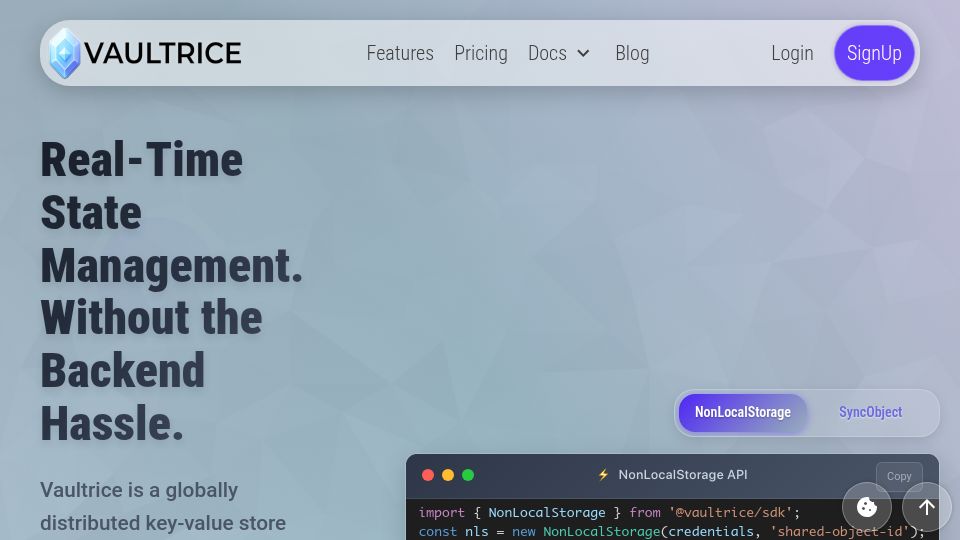Image resolution: width=960 pixels, height=540 pixels.
Task: Go to the Pricing page
Action: pyautogui.click(x=481, y=53)
